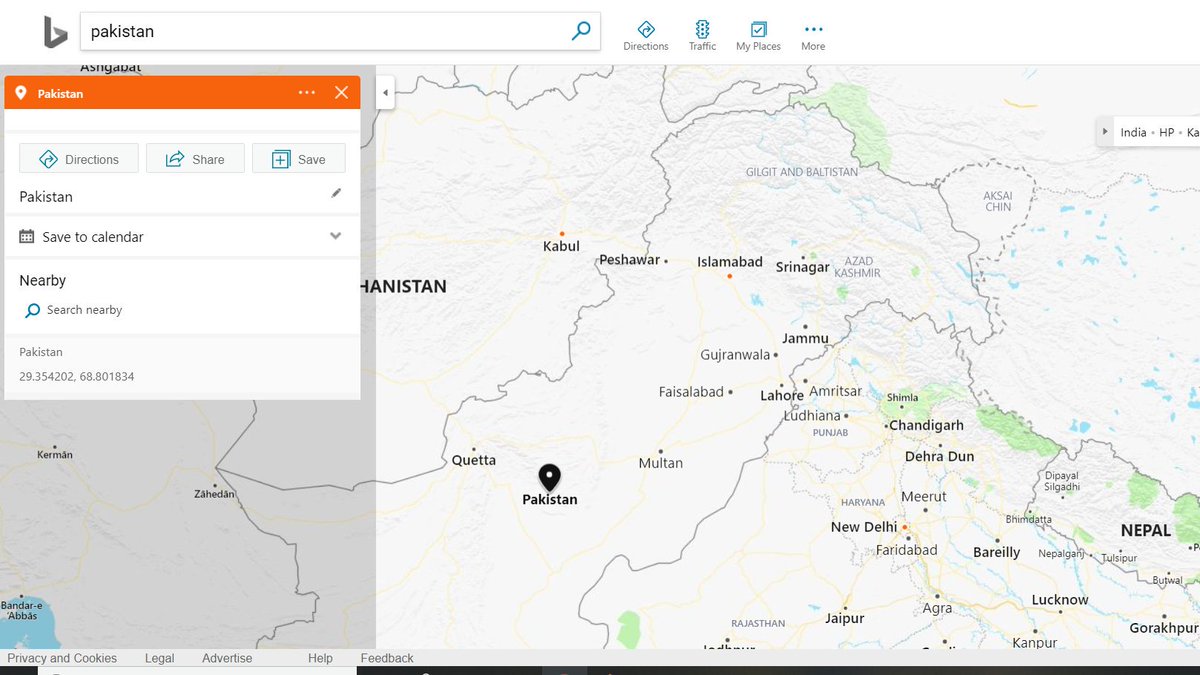Expand the India breadcrumb arrow
Image resolution: width=1200 pixels, height=675 pixels.
click(x=1105, y=132)
